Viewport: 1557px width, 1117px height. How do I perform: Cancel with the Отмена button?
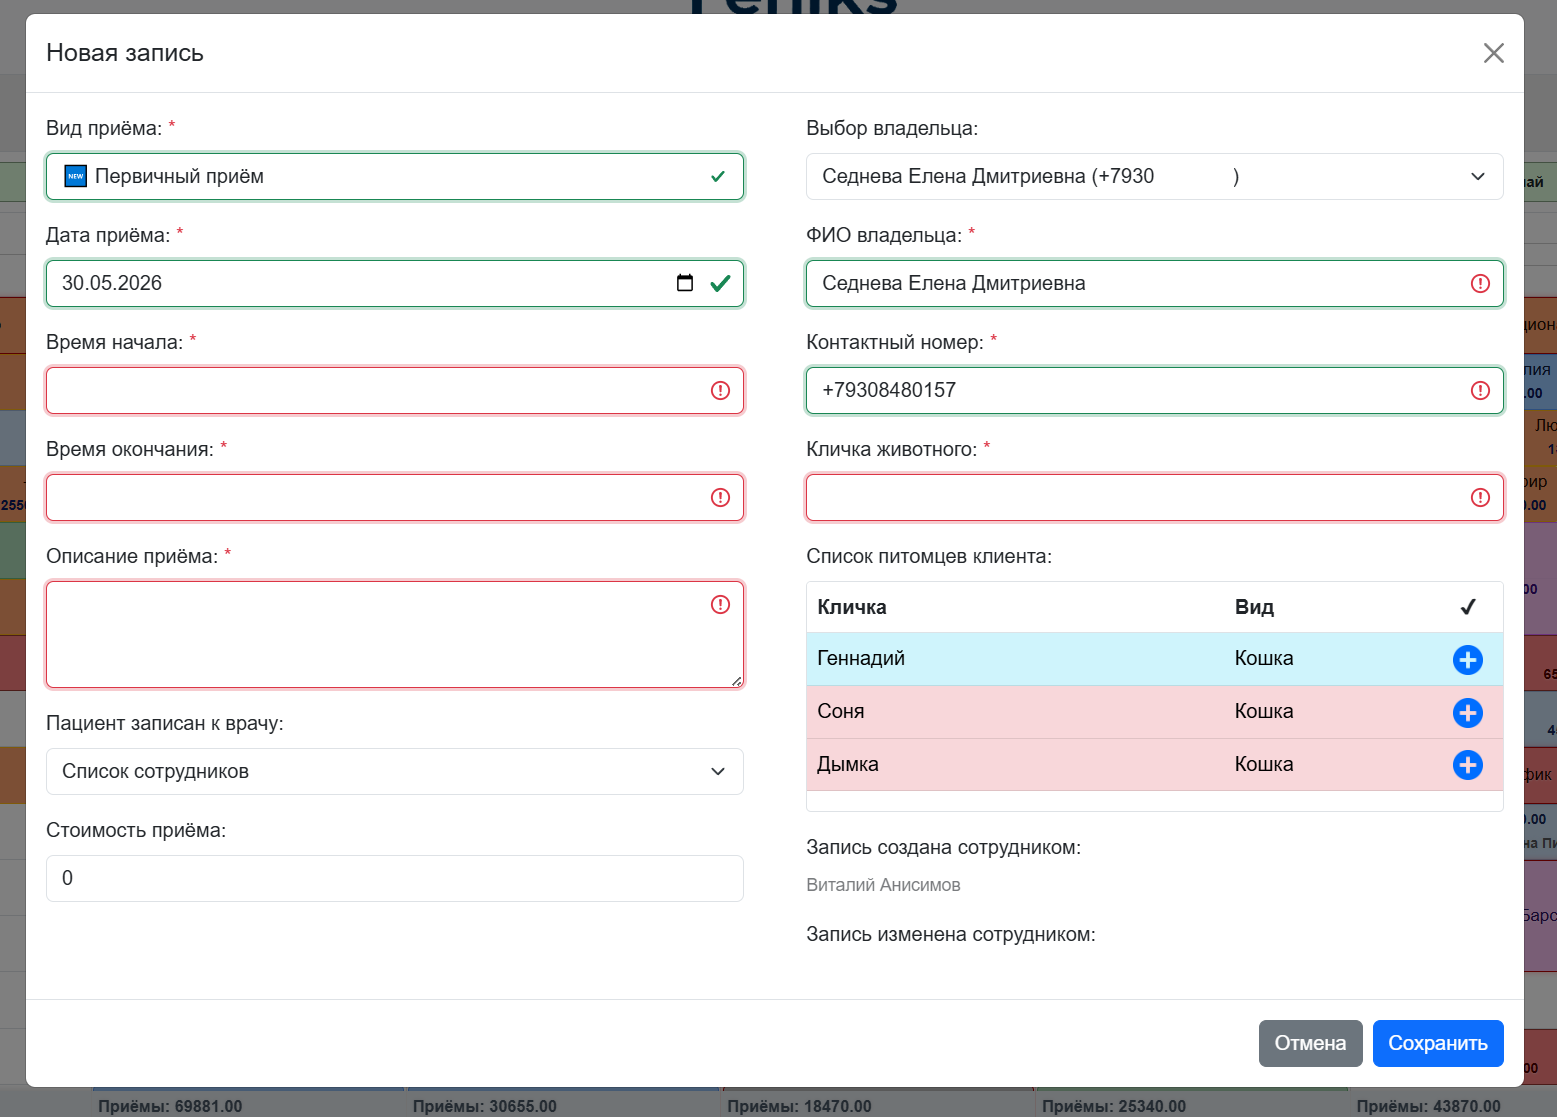pos(1310,1043)
